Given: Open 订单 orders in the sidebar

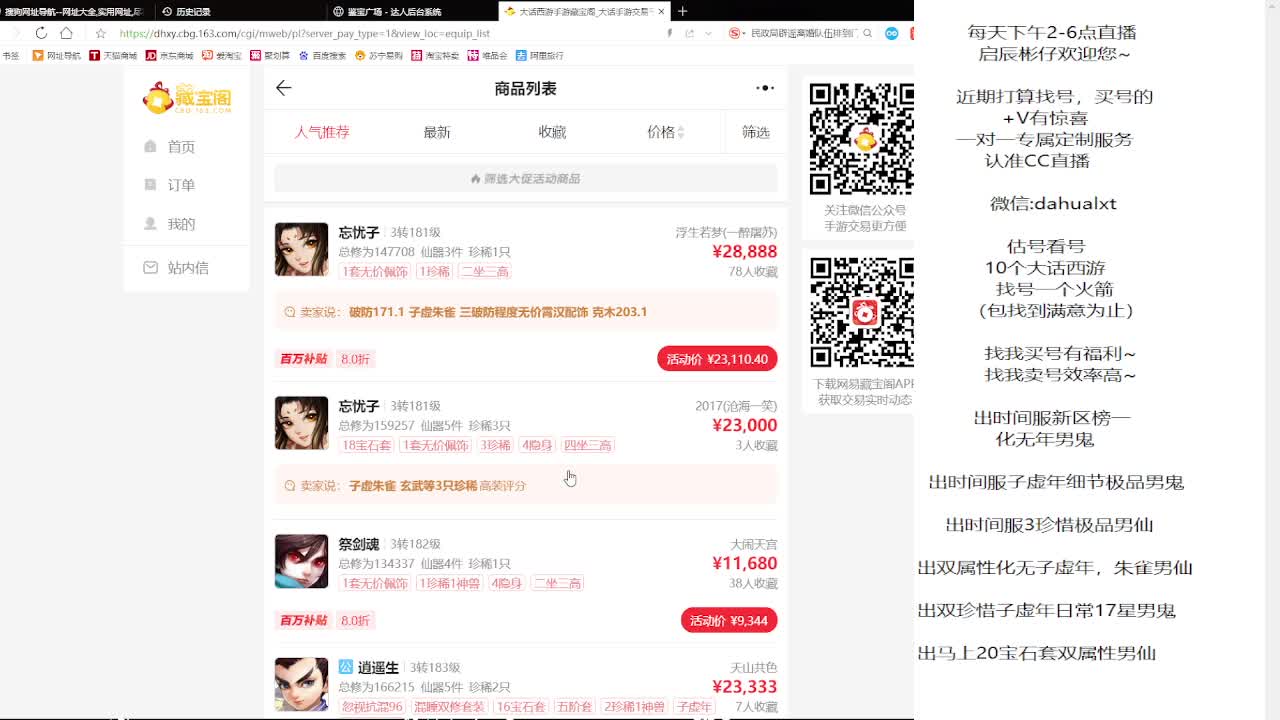Looking at the screenshot, I should coord(170,185).
